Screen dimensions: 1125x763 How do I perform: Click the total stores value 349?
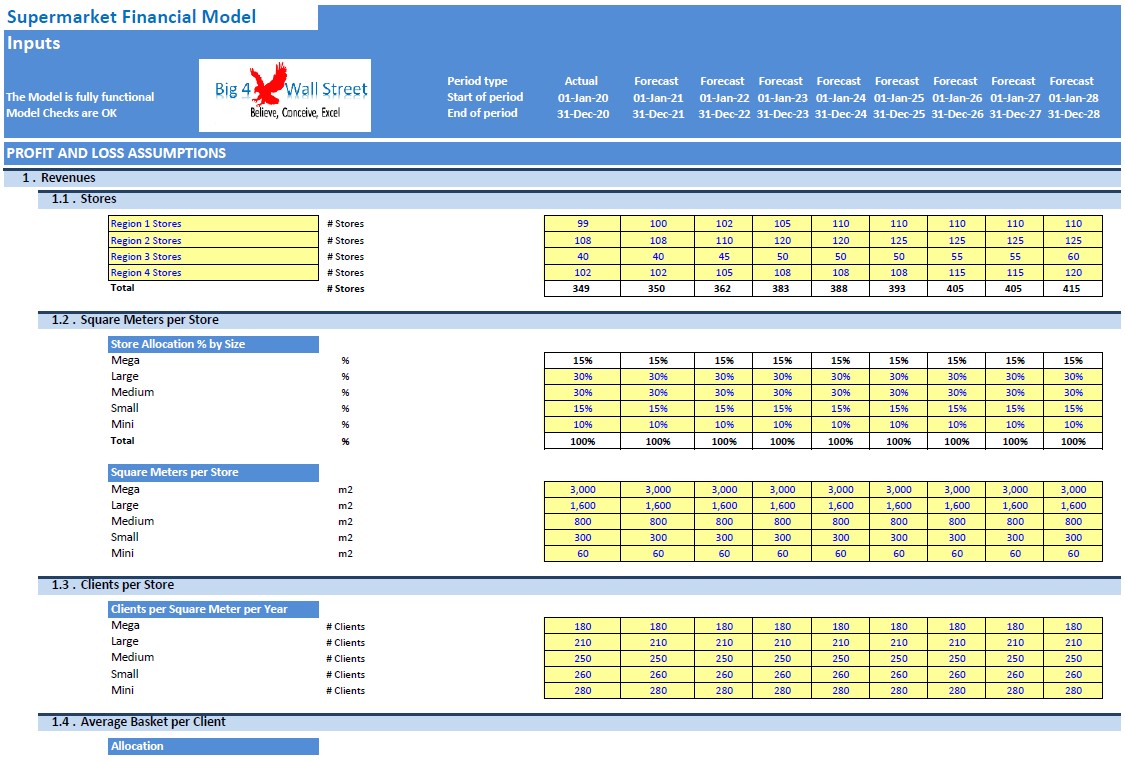click(x=582, y=289)
